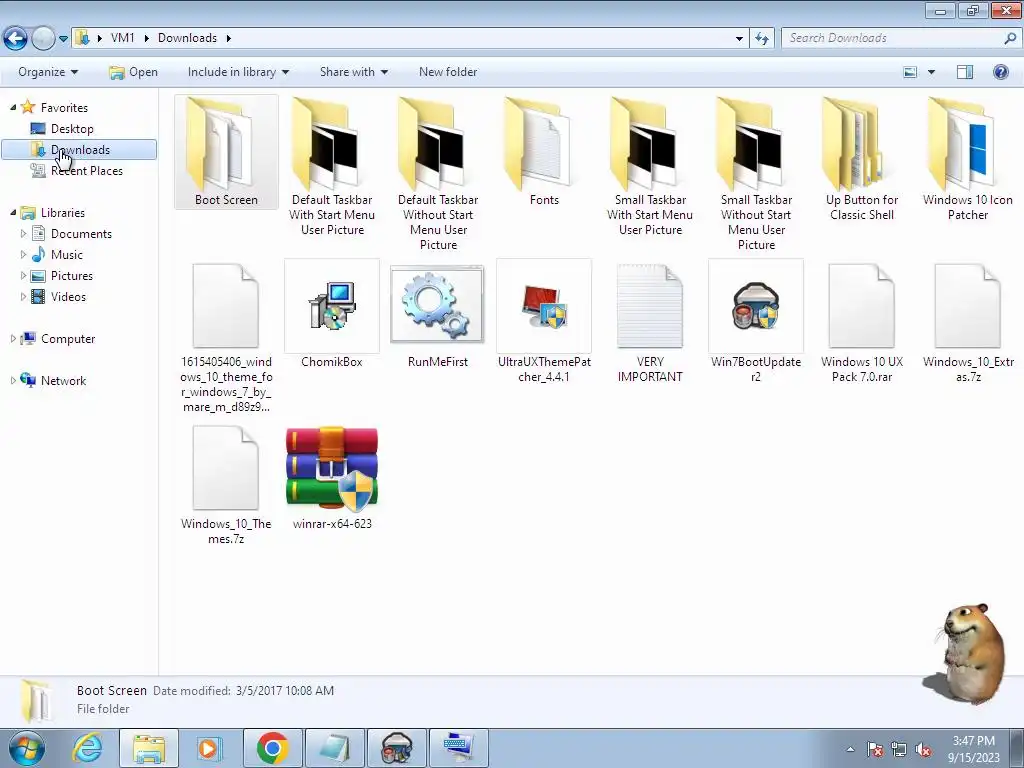1024x768 pixels.
Task: Click the muted volume tray icon
Action: click(x=923, y=750)
